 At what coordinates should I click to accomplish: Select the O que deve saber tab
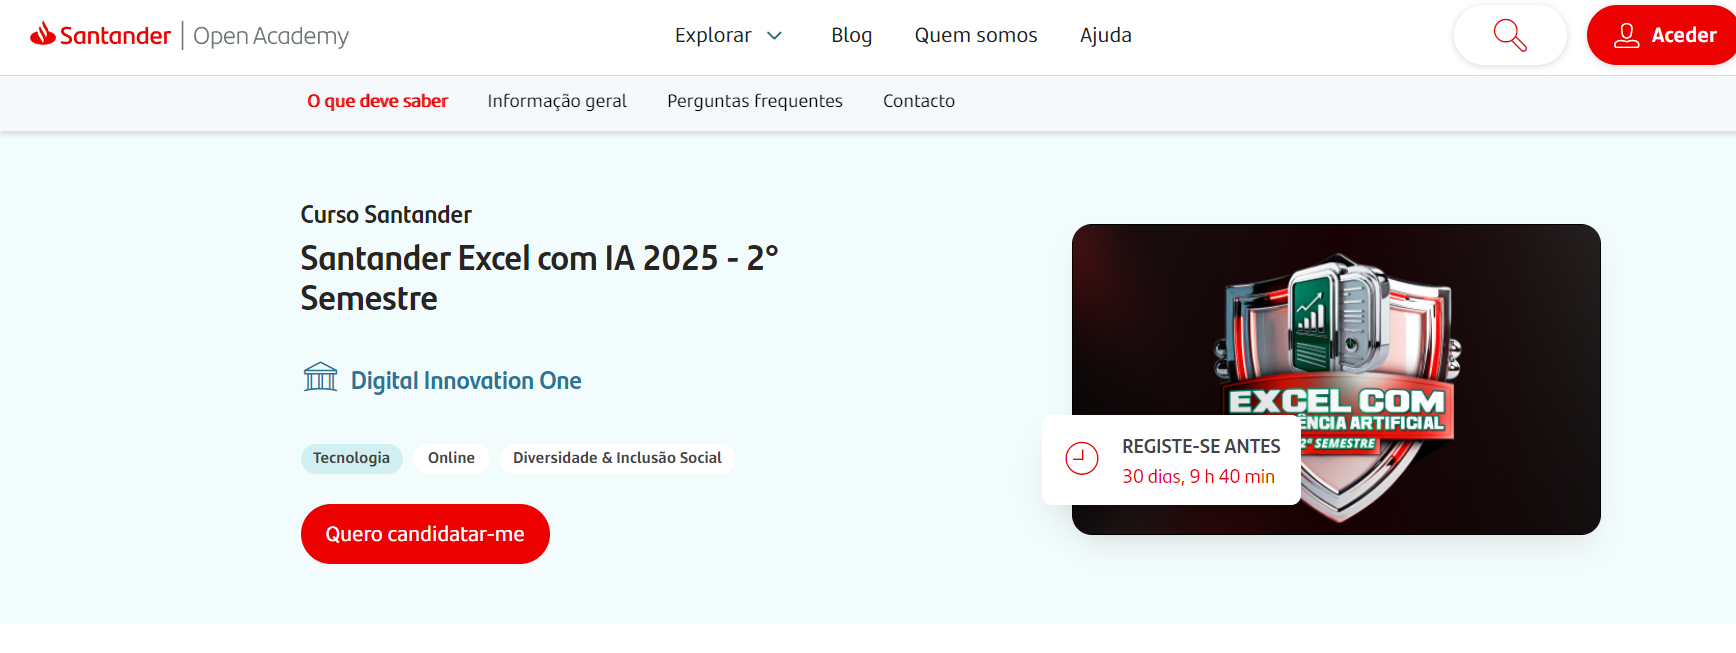coord(377,101)
